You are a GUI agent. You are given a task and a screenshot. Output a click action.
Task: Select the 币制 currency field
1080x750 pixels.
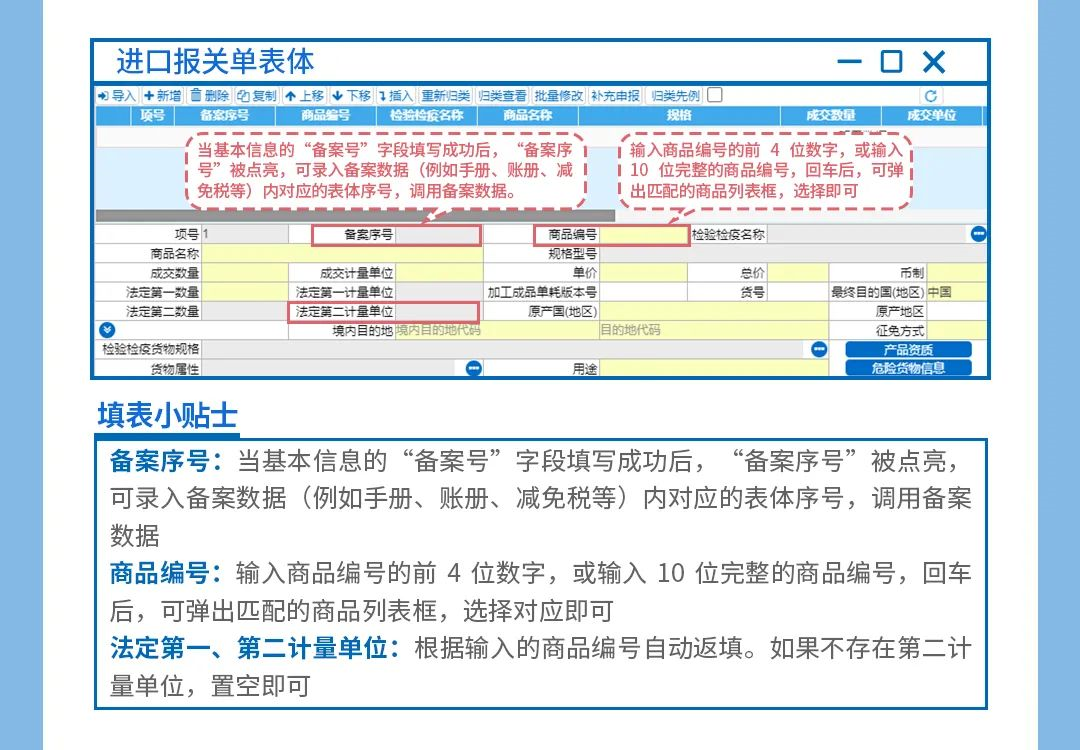point(957,273)
